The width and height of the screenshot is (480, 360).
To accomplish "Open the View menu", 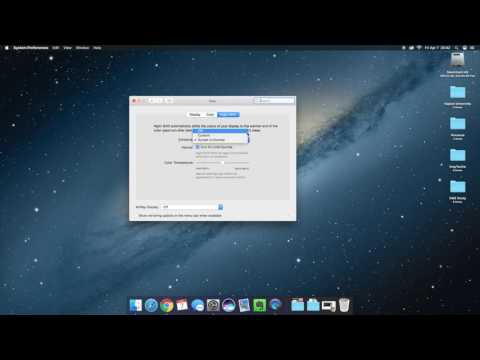I will (x=68, y=48).
